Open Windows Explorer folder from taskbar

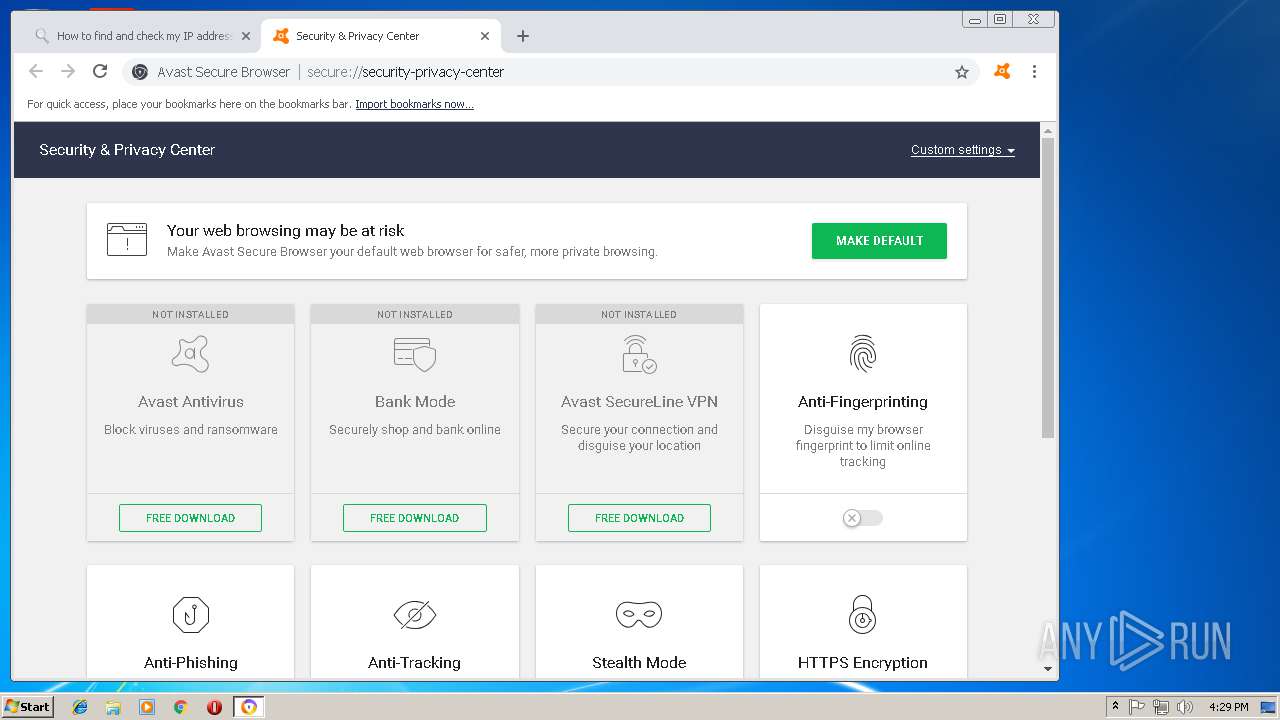click(x=113, y=707)
